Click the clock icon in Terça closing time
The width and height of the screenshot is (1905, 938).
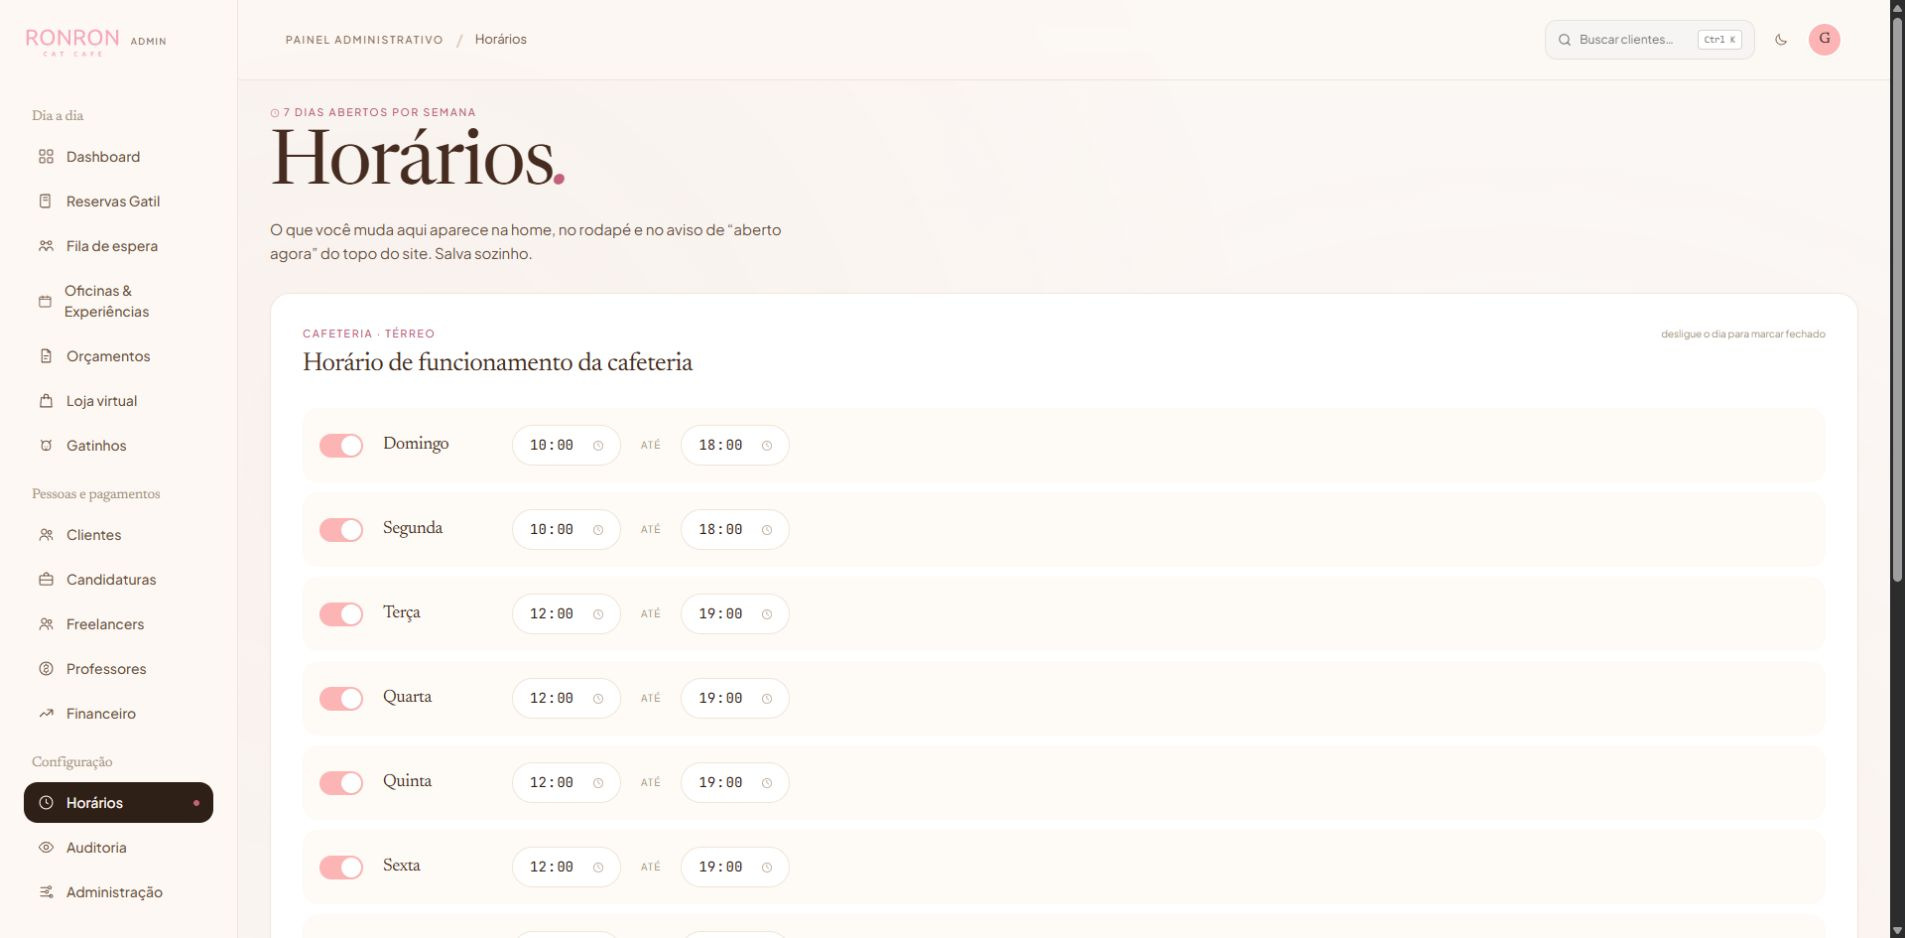(767, 614)
